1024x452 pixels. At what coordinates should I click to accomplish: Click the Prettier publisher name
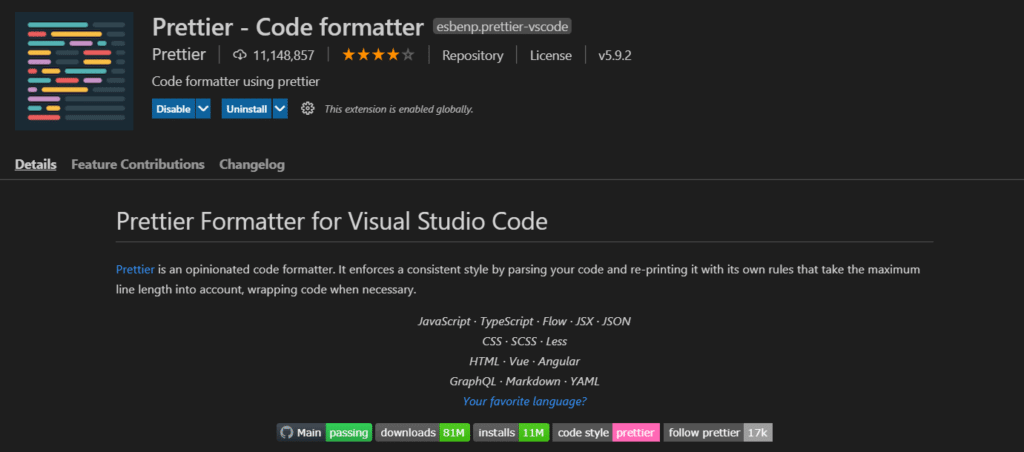coord(179,55)
